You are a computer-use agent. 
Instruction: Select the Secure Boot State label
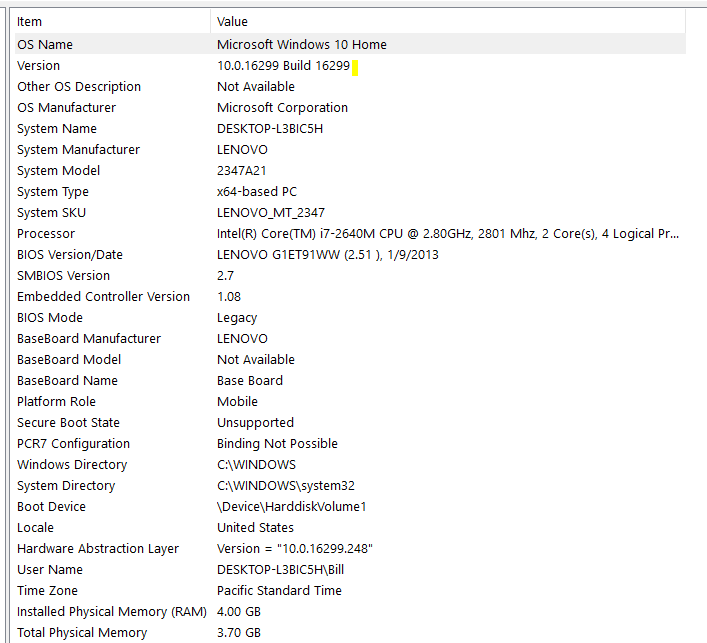pos(69,423)
